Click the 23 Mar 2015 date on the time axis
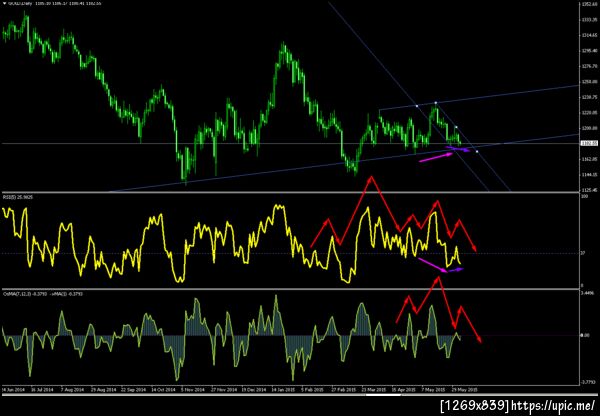600x416 pixels. point(374,389)
